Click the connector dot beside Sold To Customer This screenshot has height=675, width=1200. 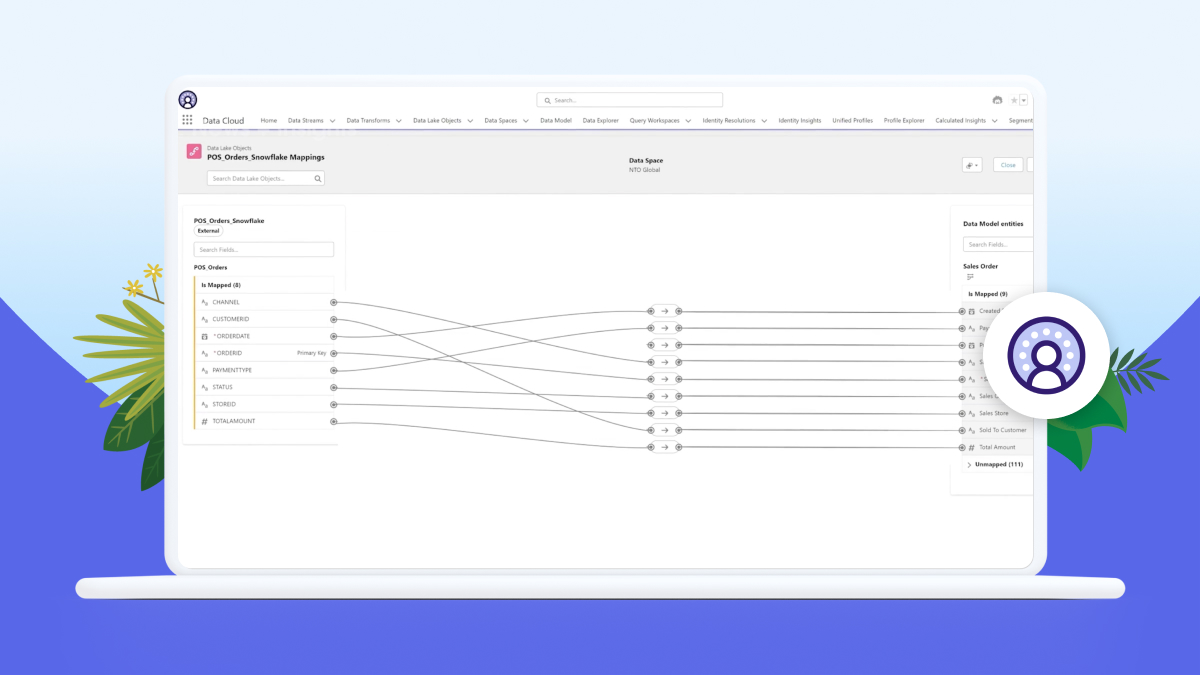click(962, 430)
